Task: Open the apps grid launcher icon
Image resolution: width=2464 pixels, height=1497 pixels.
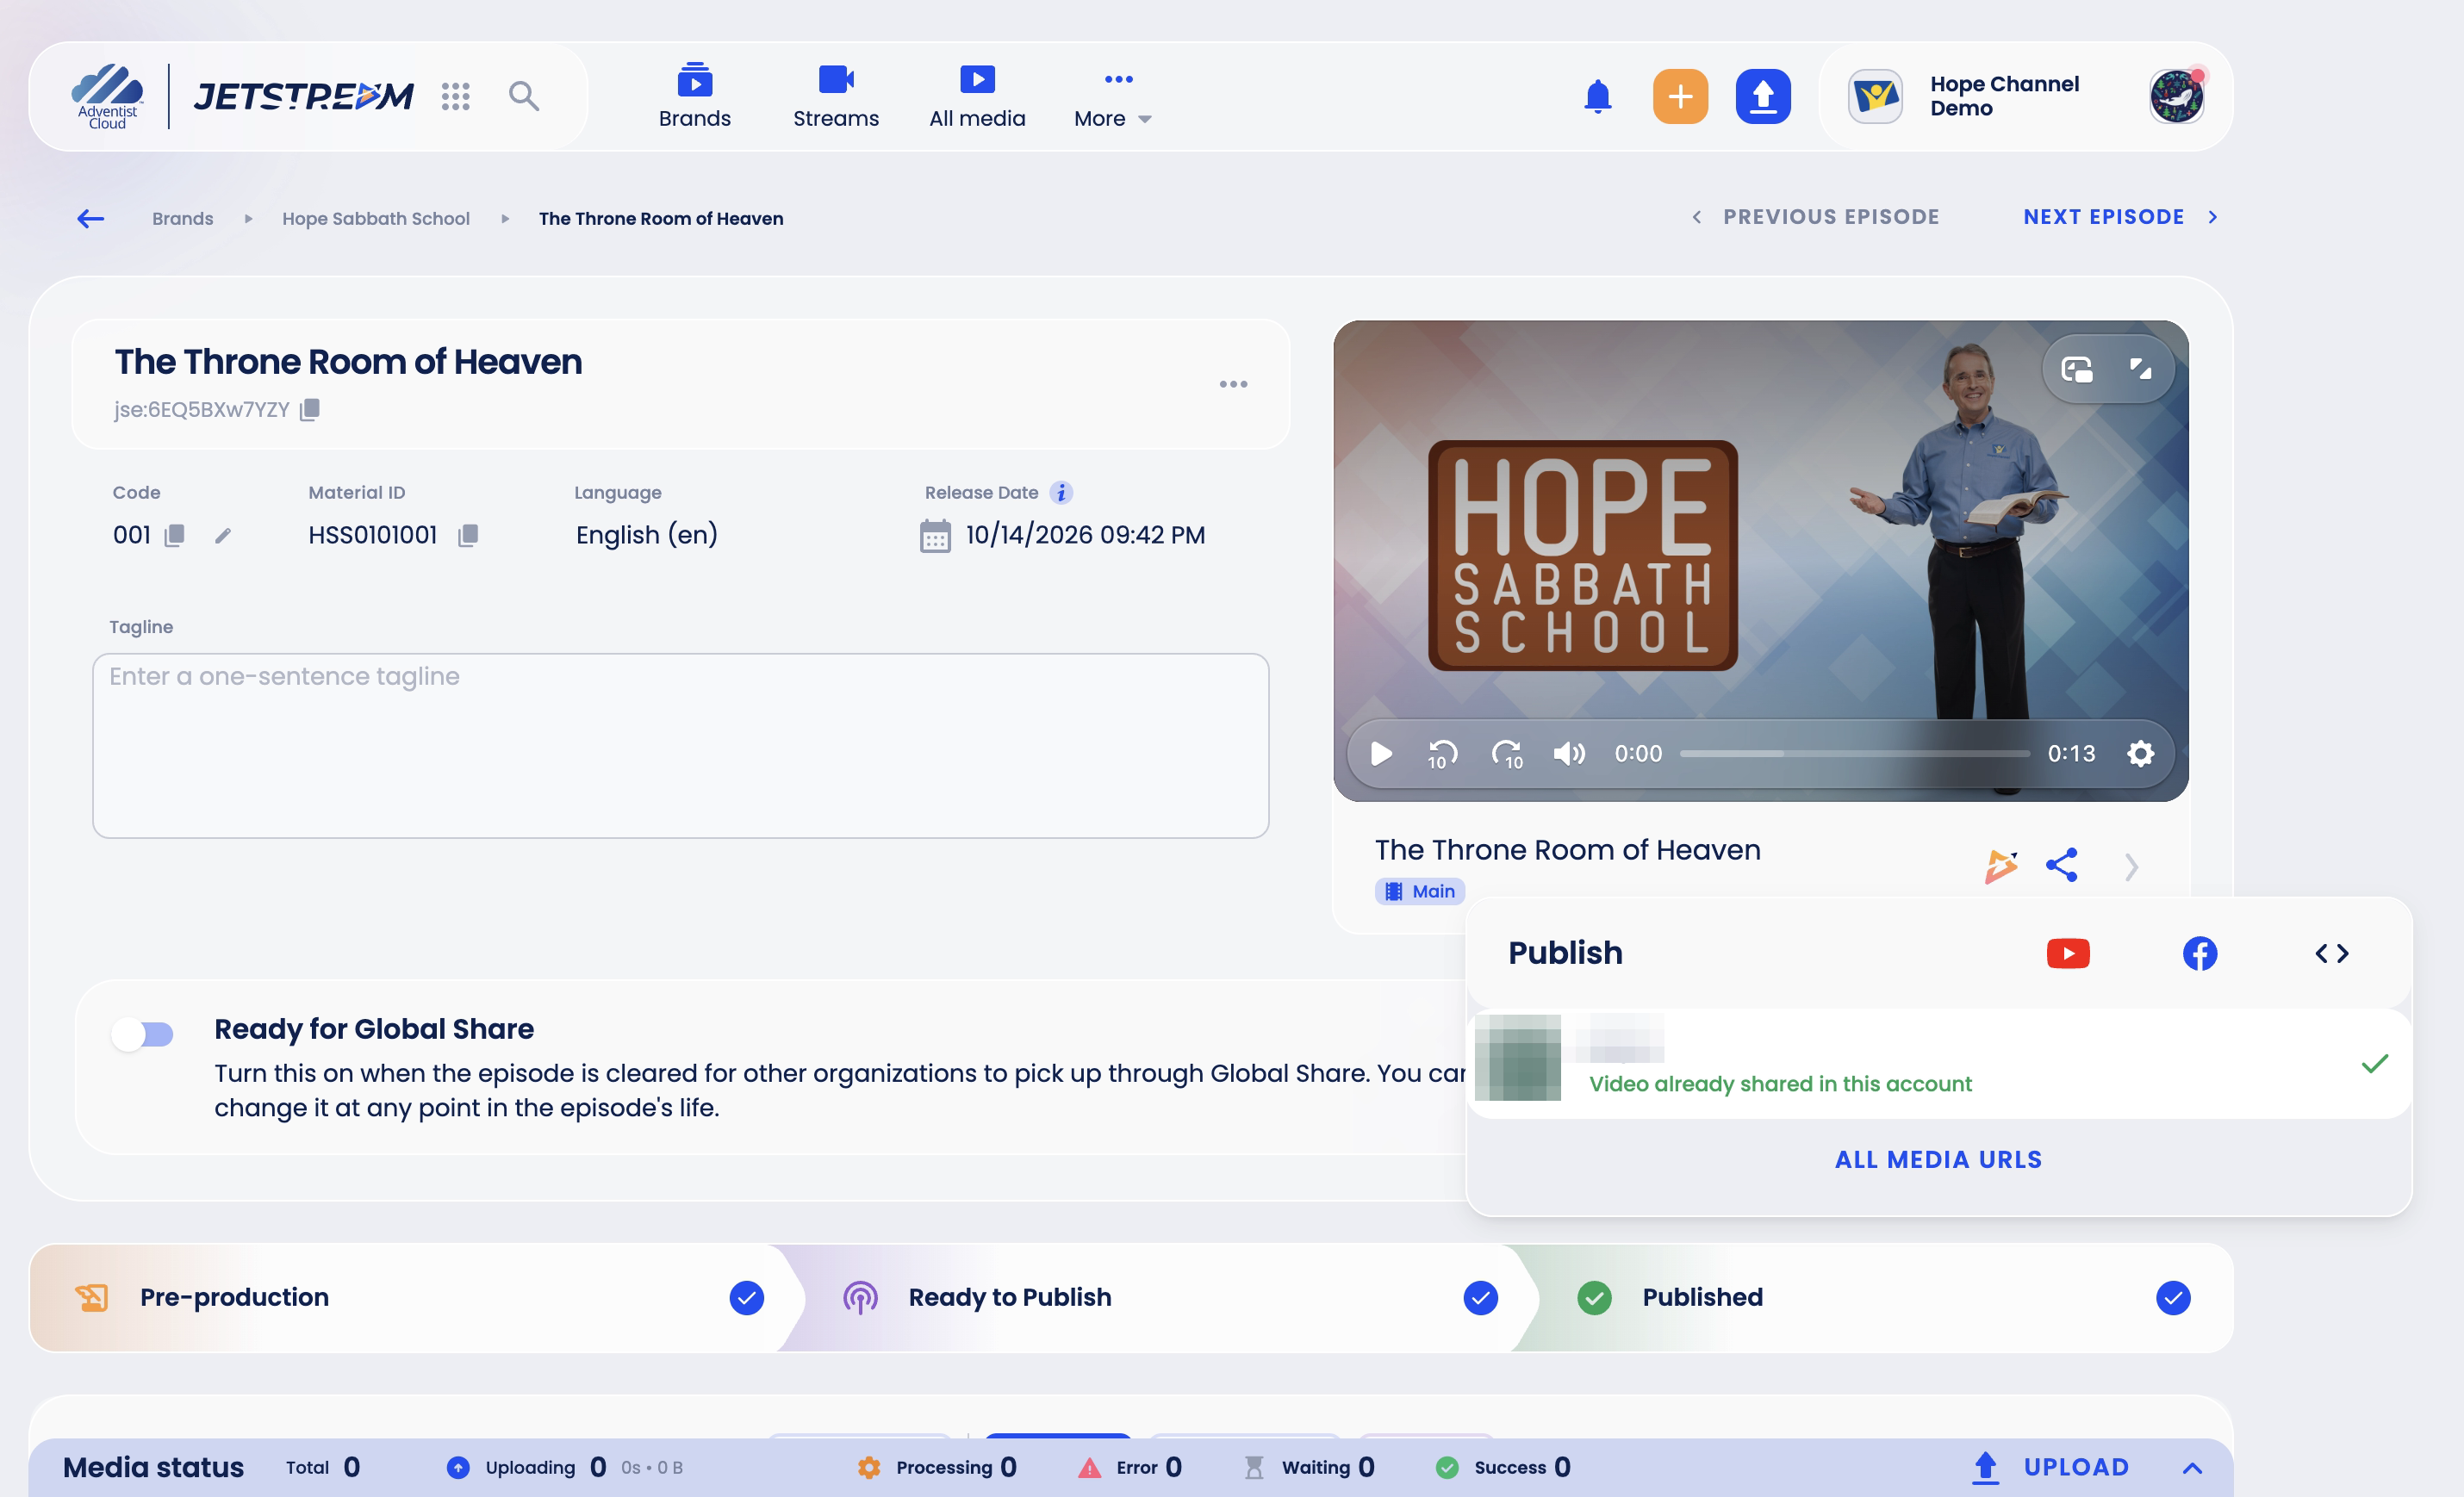Action: (455, 96)
